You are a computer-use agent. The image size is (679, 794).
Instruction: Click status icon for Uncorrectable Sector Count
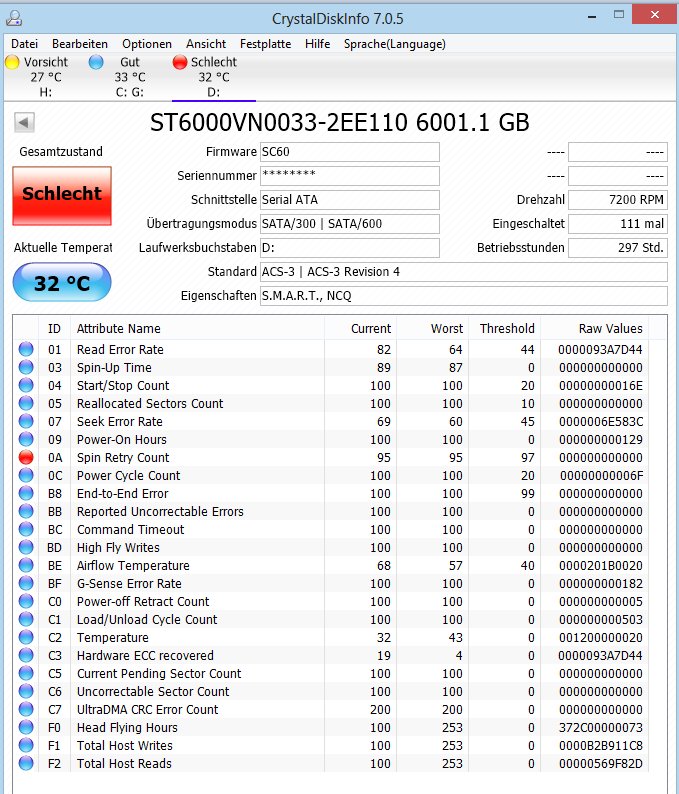pyautogui.click(x=26, y=691)
